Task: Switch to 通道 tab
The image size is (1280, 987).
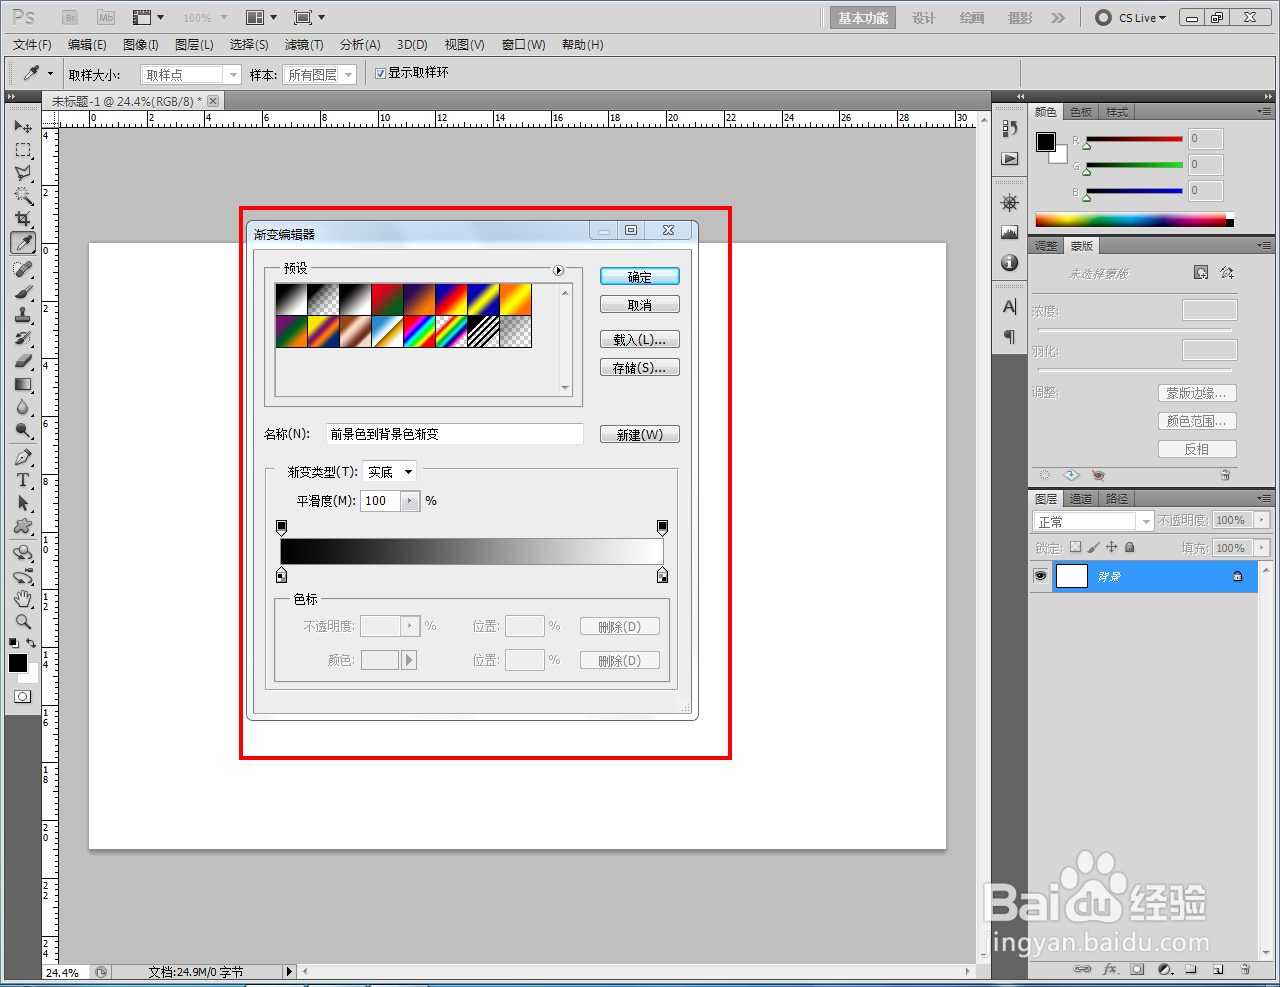Action: pyautogui.click(x=1081, y=498)
